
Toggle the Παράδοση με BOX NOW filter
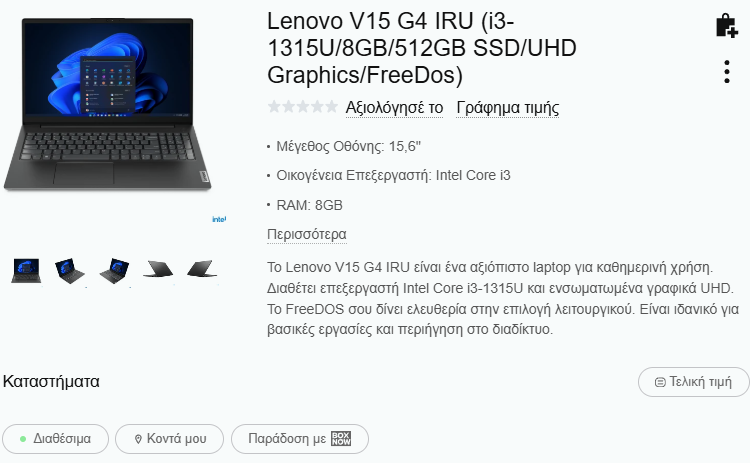pyautogui.click(x=300, y=439)
